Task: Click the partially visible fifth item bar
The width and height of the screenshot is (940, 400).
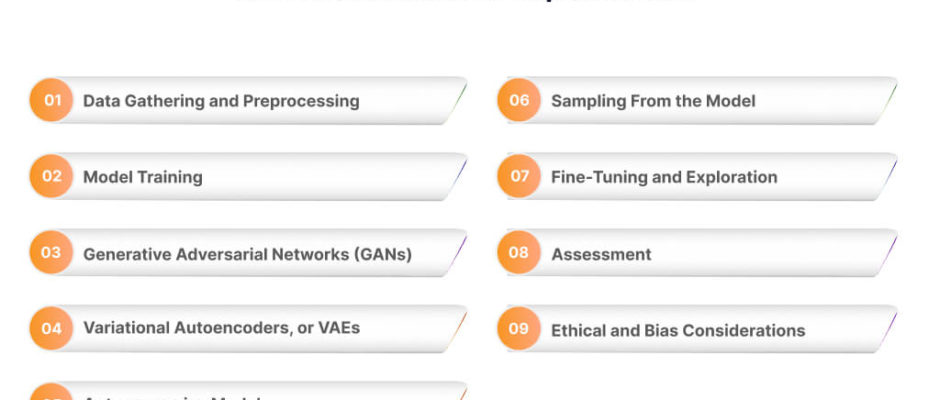Action: [x=248, y=392]
